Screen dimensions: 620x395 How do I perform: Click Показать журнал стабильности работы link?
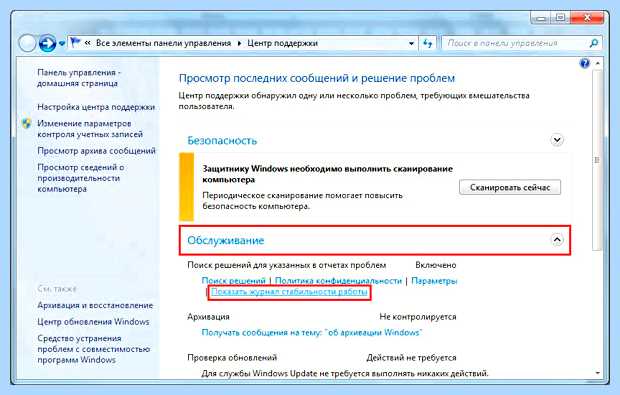[289, 292]
